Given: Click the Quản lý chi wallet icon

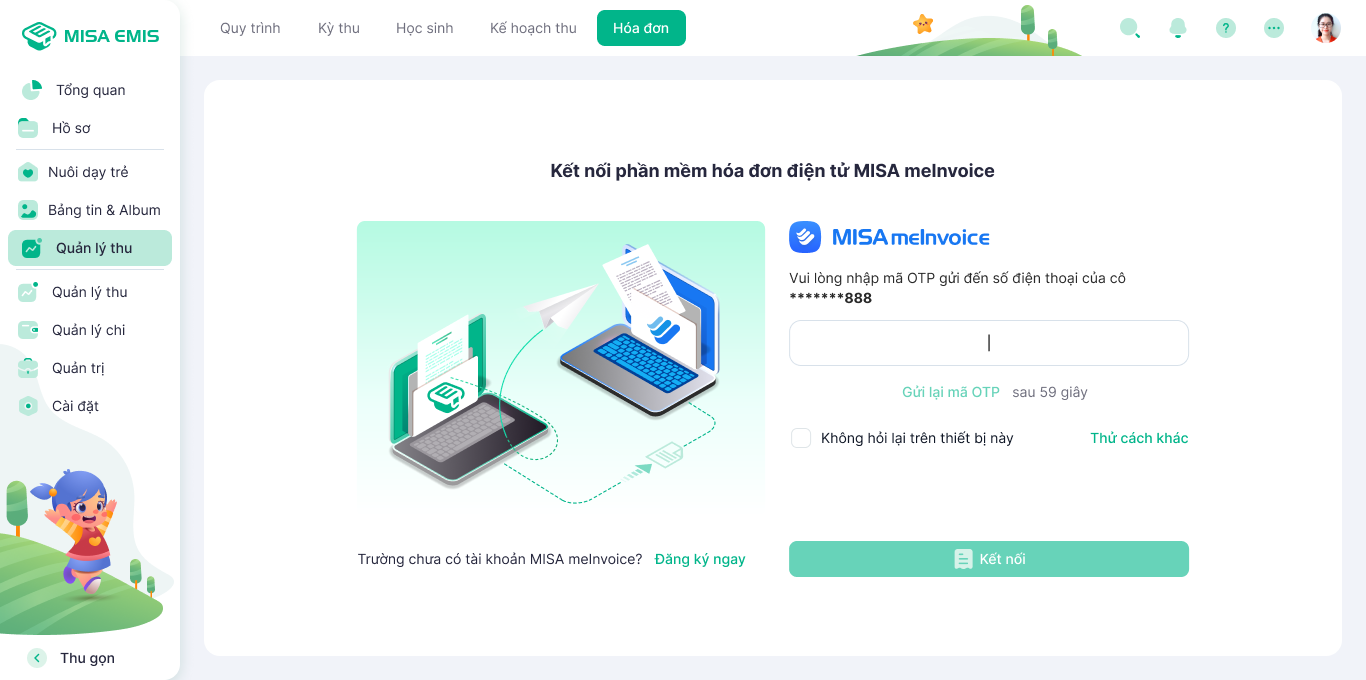Looking at the screenshot, I should [28, 330].
